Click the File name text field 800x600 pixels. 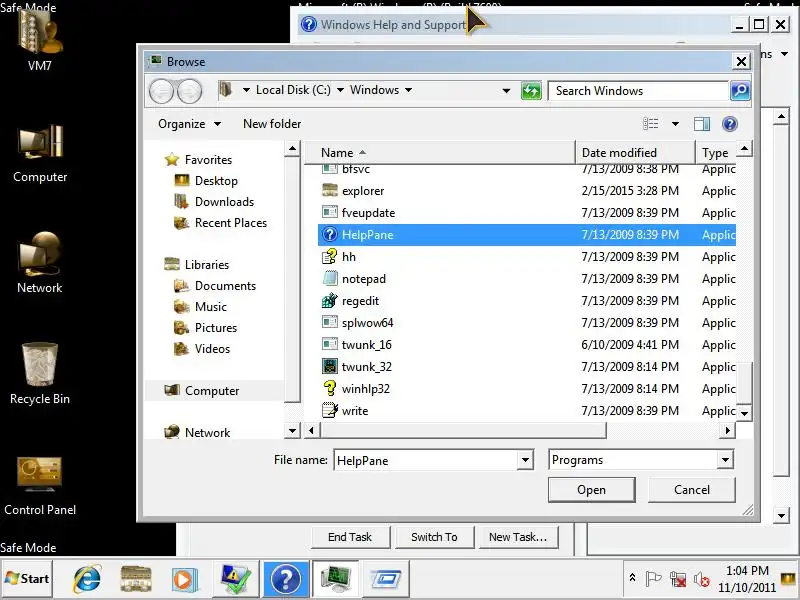point(426,460)
